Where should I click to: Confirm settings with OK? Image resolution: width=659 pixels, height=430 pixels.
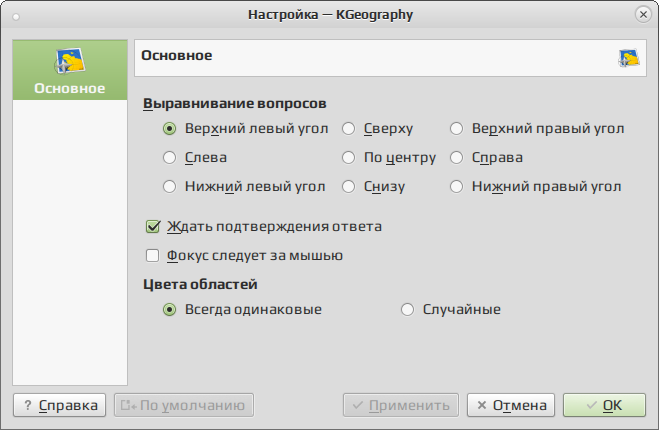(x=604, y=405)
